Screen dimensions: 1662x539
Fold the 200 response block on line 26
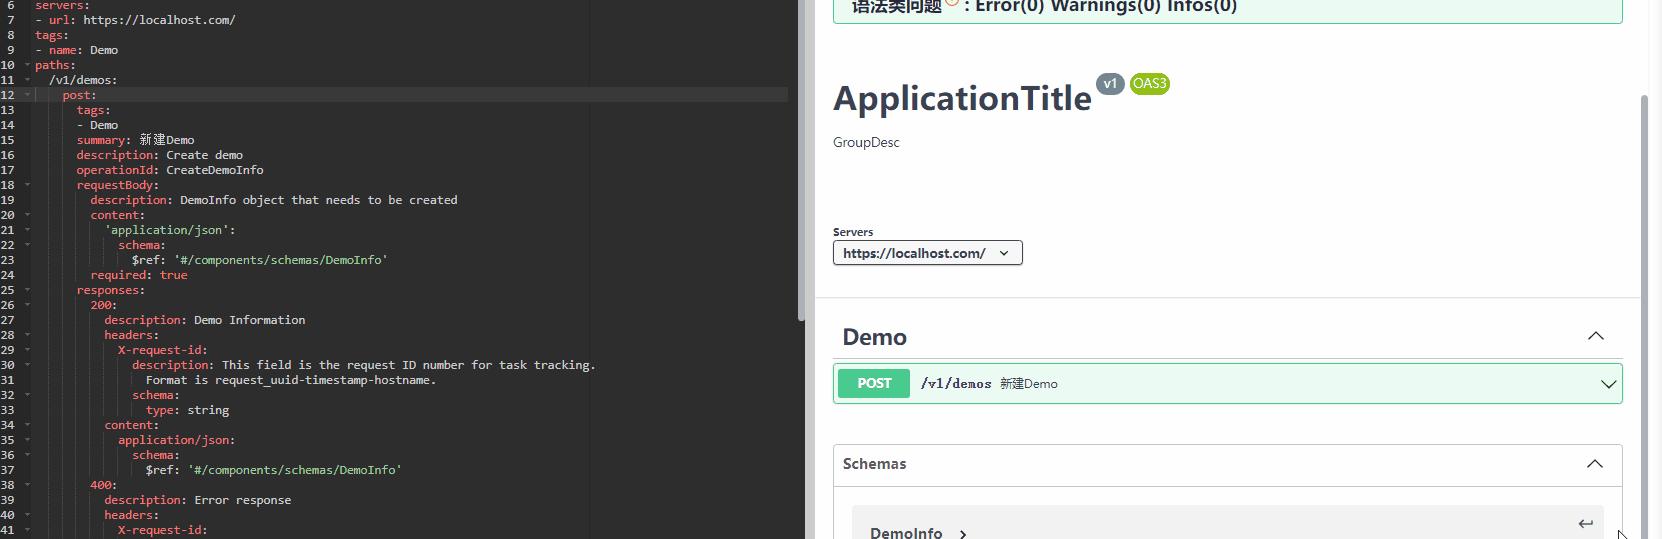pos(27,305)
